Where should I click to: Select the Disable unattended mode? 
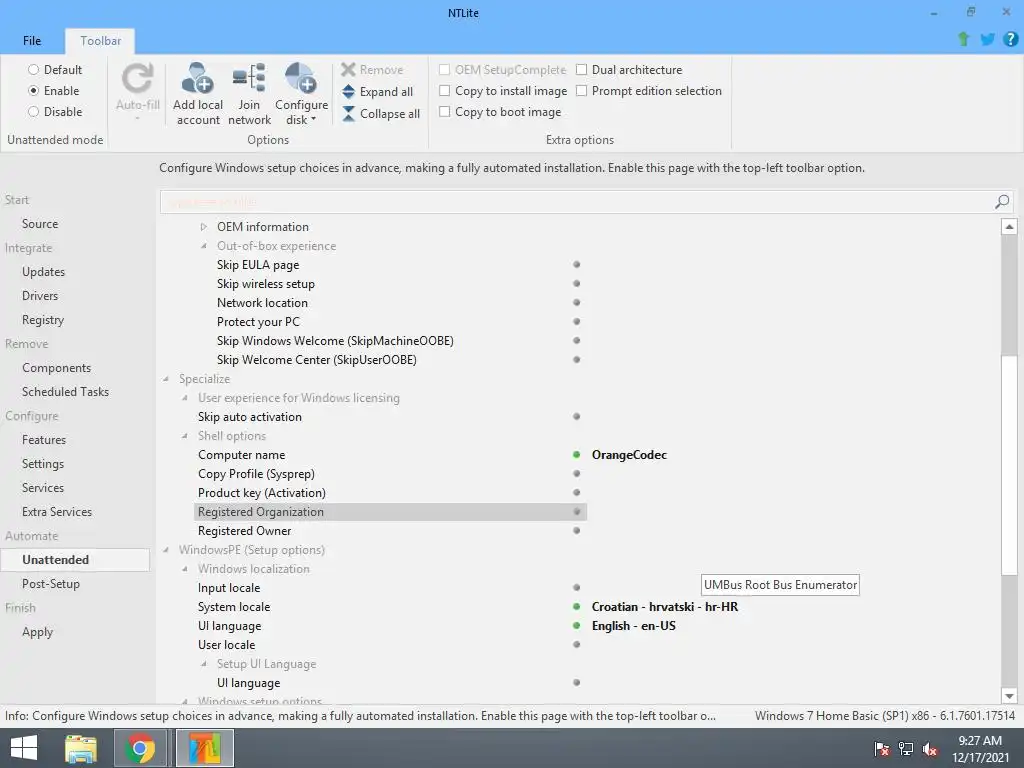33,112
